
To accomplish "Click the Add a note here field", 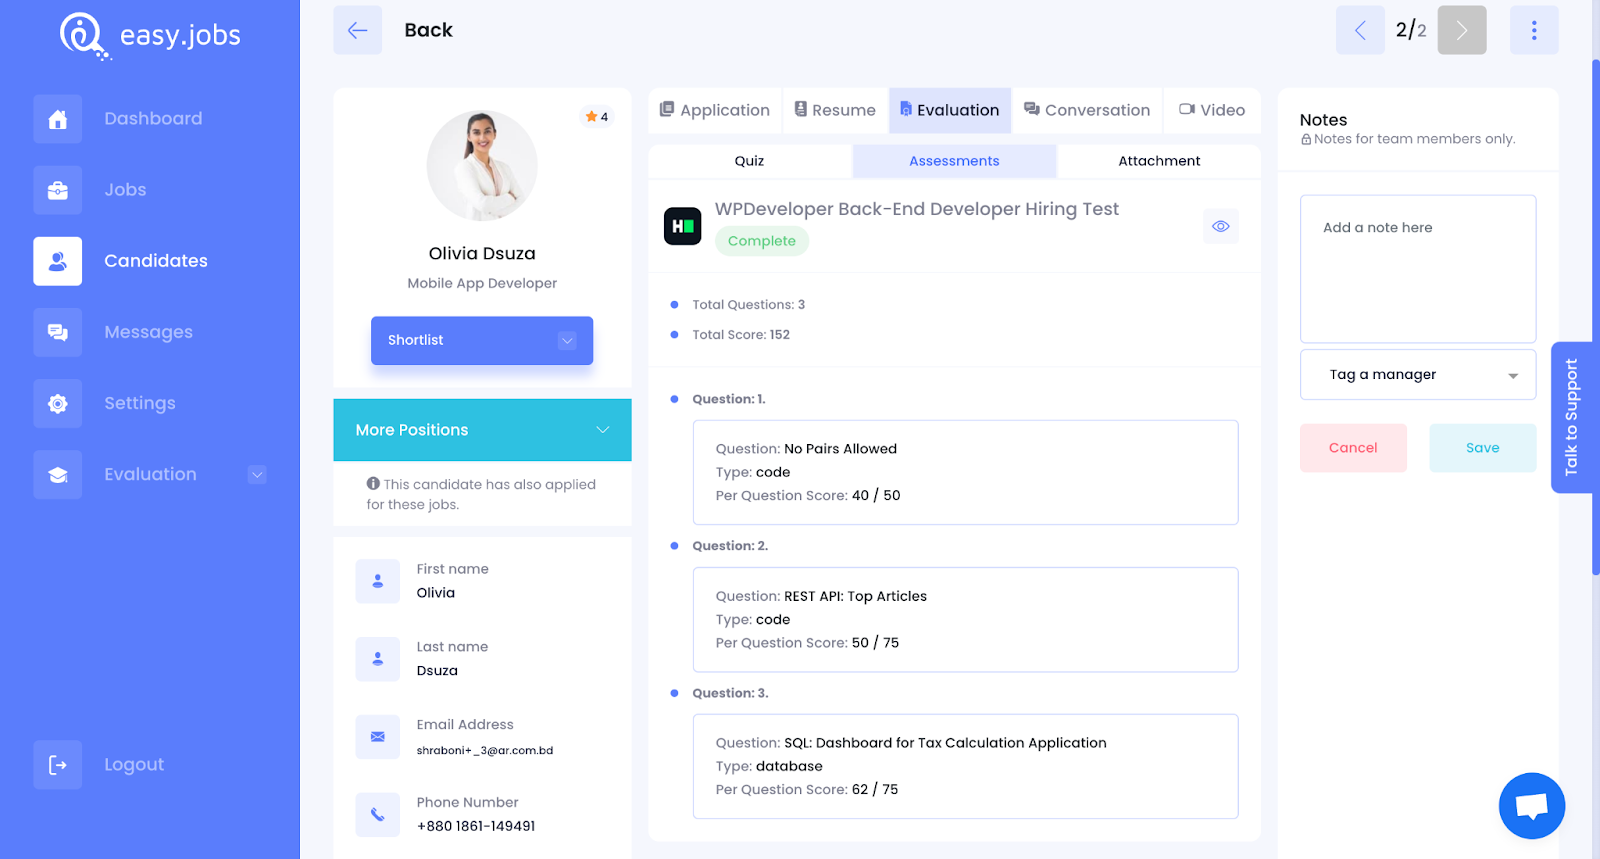I will (1418, 269).
